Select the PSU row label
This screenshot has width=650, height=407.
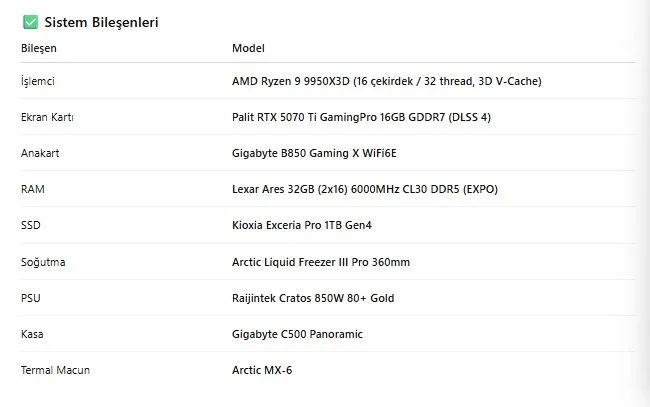click(31, 298)
